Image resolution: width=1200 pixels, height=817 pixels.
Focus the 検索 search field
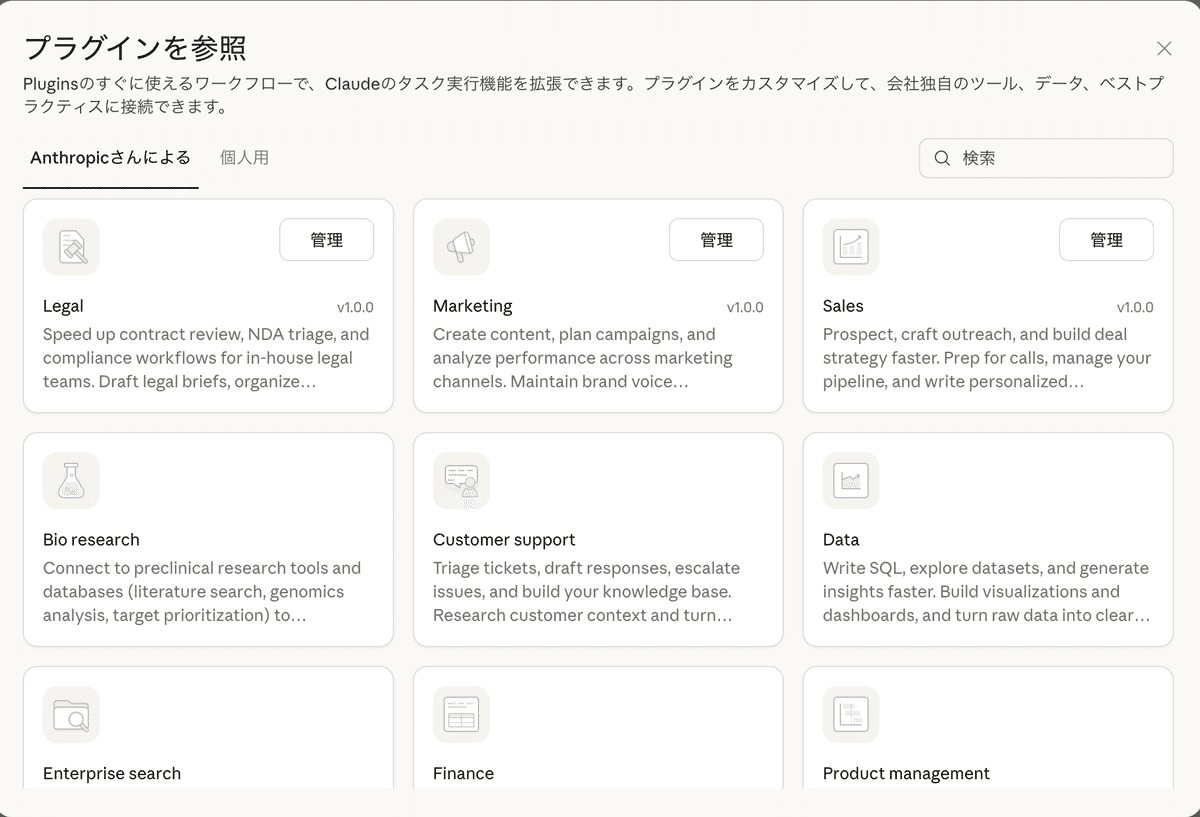[1060, 158]
